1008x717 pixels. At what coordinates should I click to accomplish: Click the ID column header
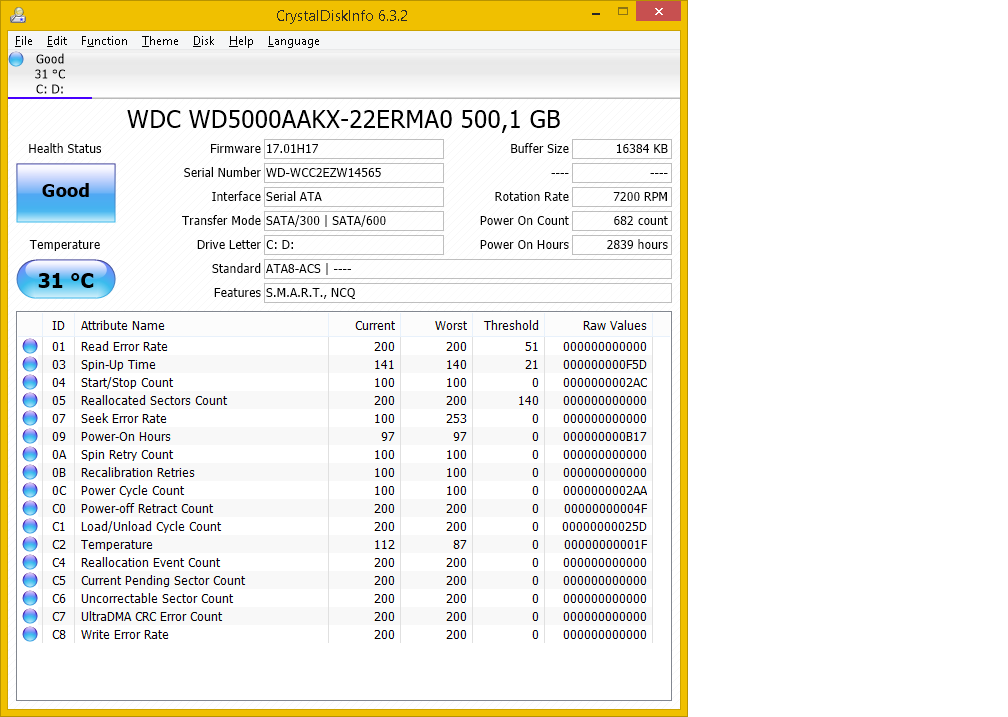(58, 325)
